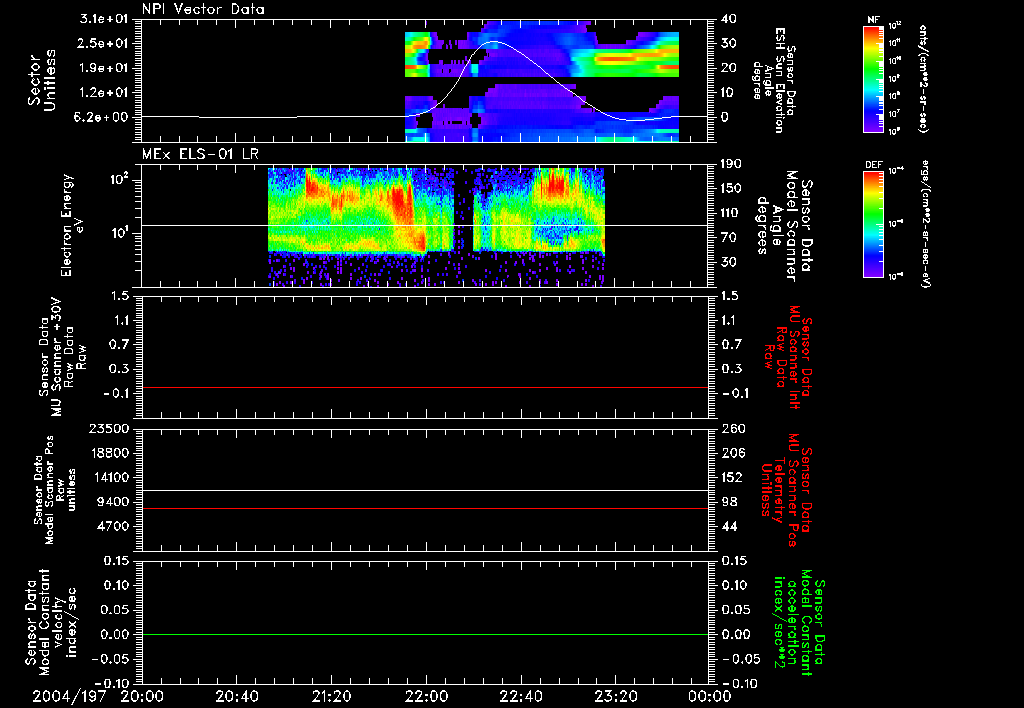Click the 18800 scanner position tick label
This screenshot has height=708, width=1024.
pos(109,453)
